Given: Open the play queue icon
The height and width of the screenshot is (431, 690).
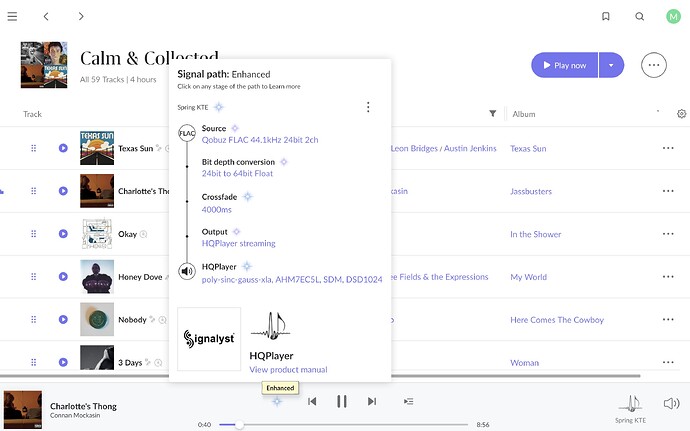Looking at the screenshot, I should 408,401.
